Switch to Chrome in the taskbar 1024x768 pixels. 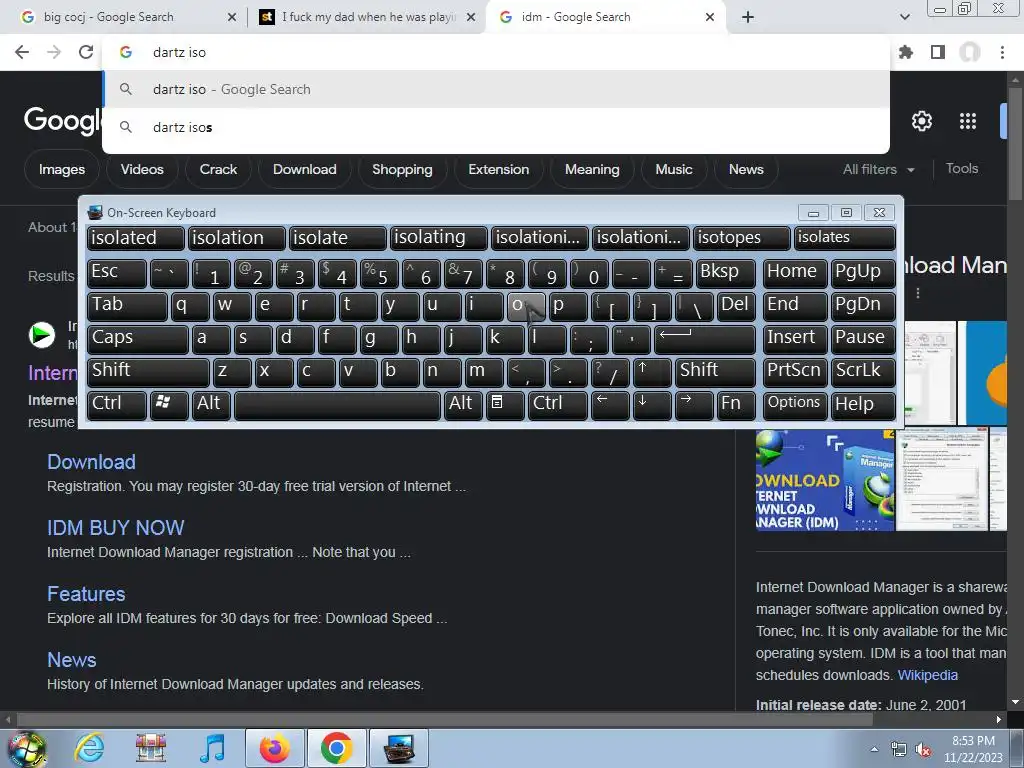click(x=336, y=748)
